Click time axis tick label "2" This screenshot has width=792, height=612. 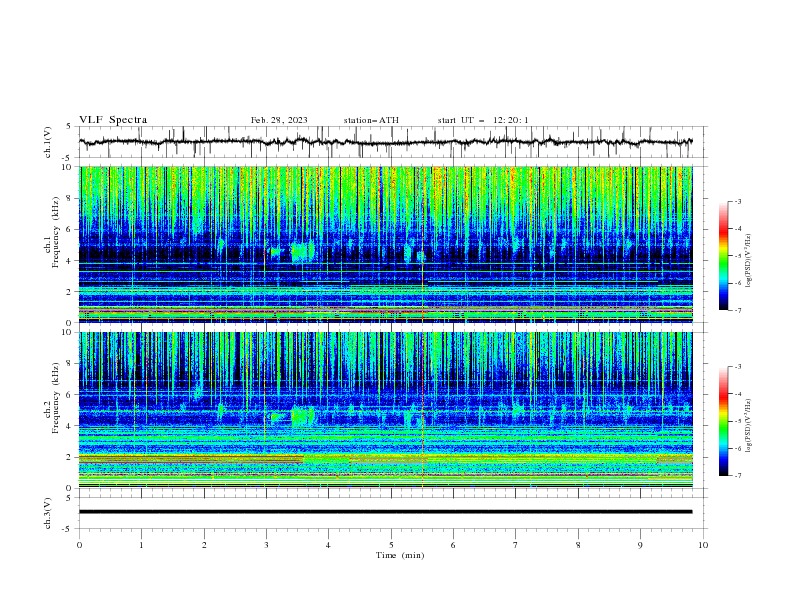tap(204, 545)
